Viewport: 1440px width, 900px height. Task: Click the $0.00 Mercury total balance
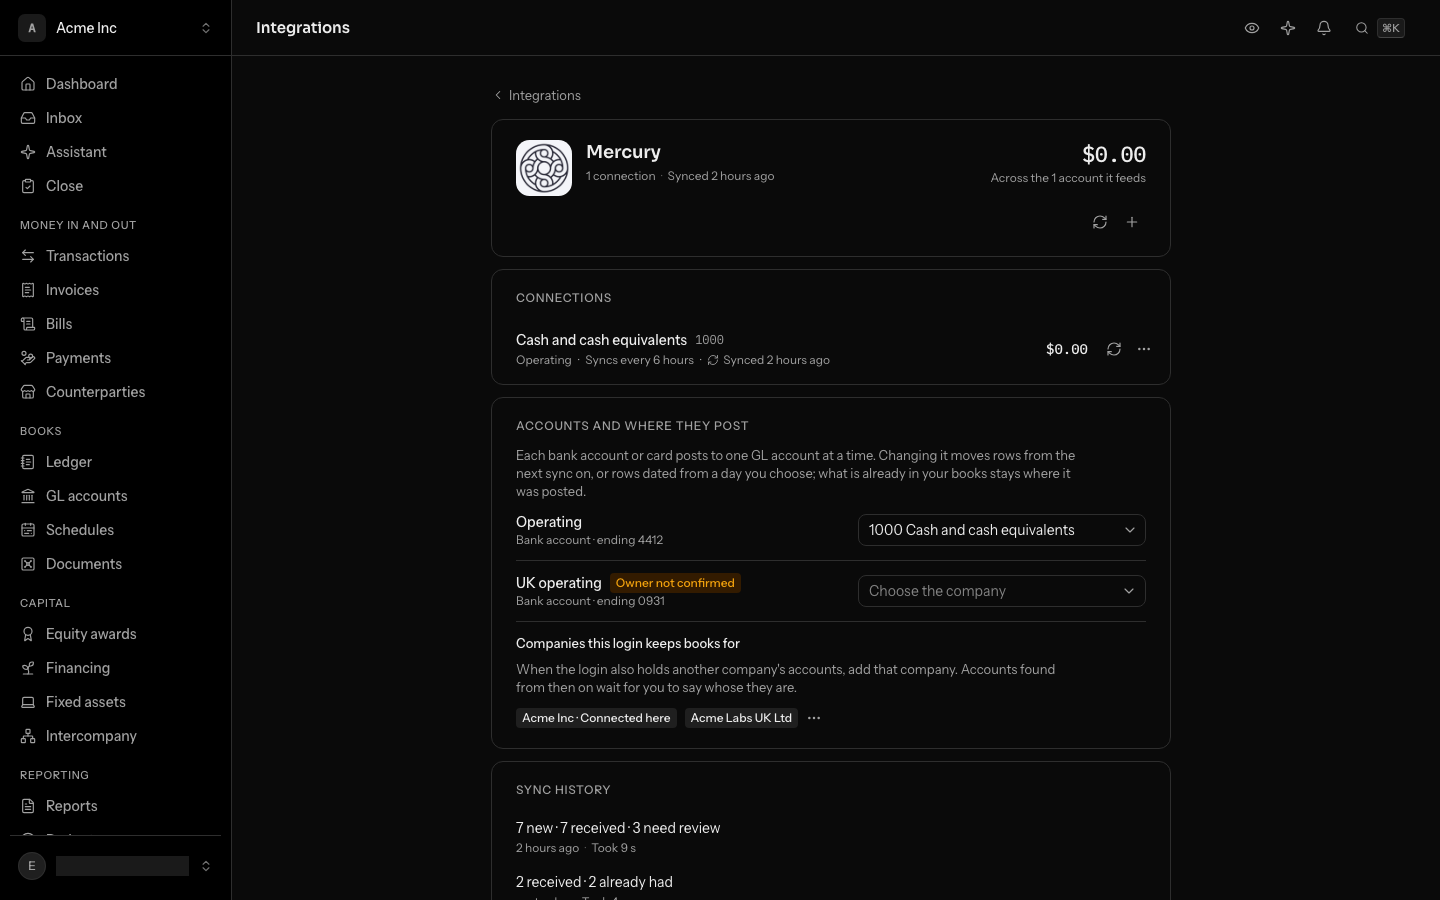point(1114,155)
